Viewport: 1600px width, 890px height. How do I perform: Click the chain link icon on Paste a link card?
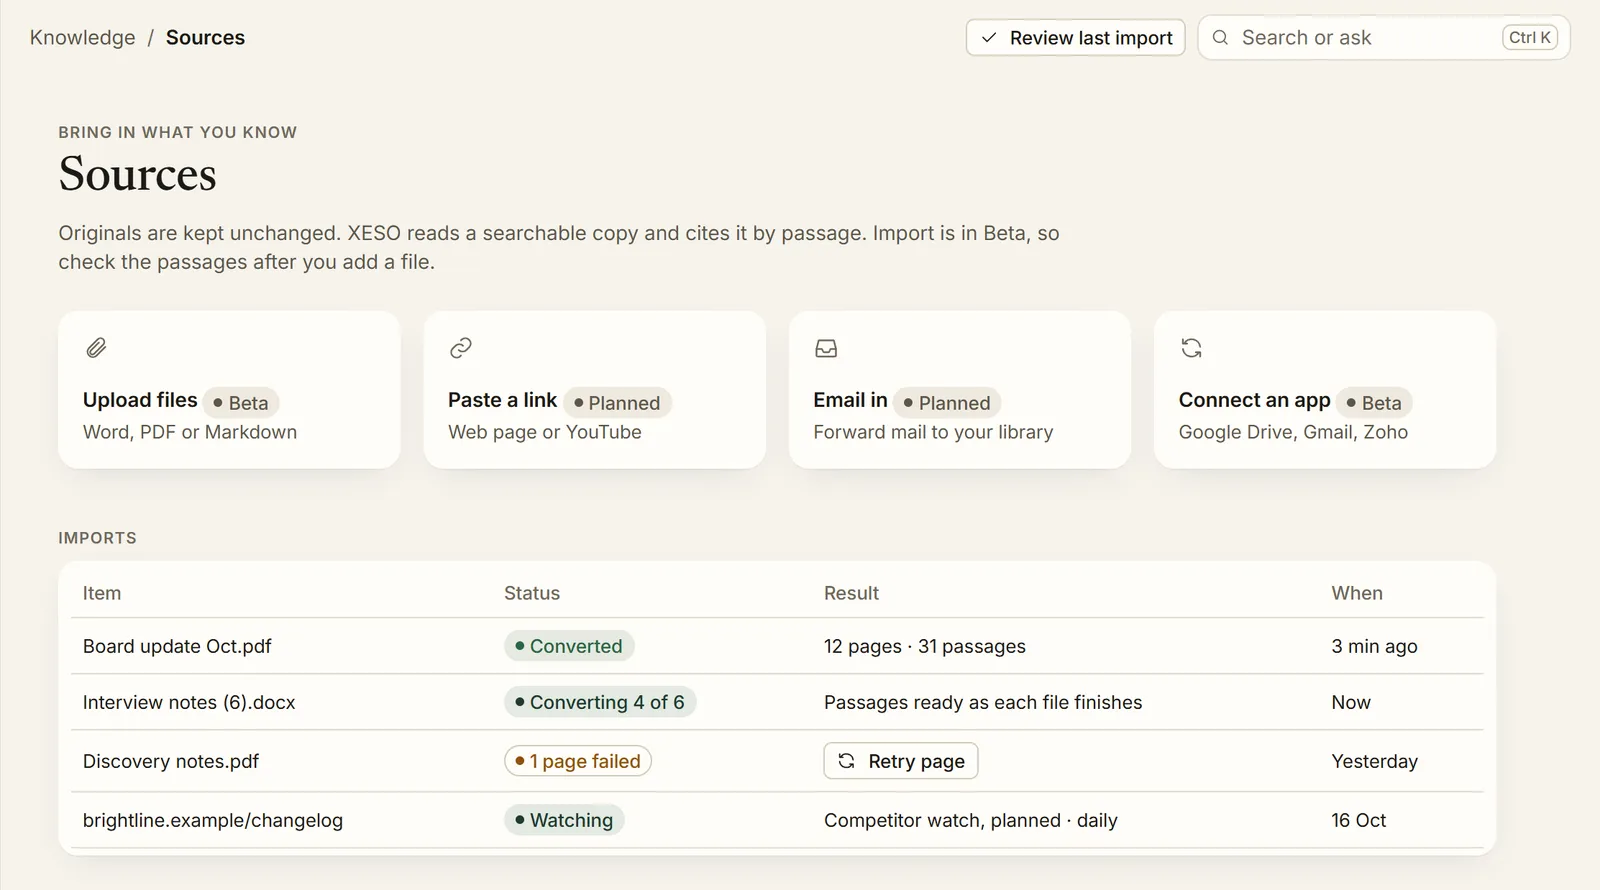pyautogui.click(x=461, y=348)
